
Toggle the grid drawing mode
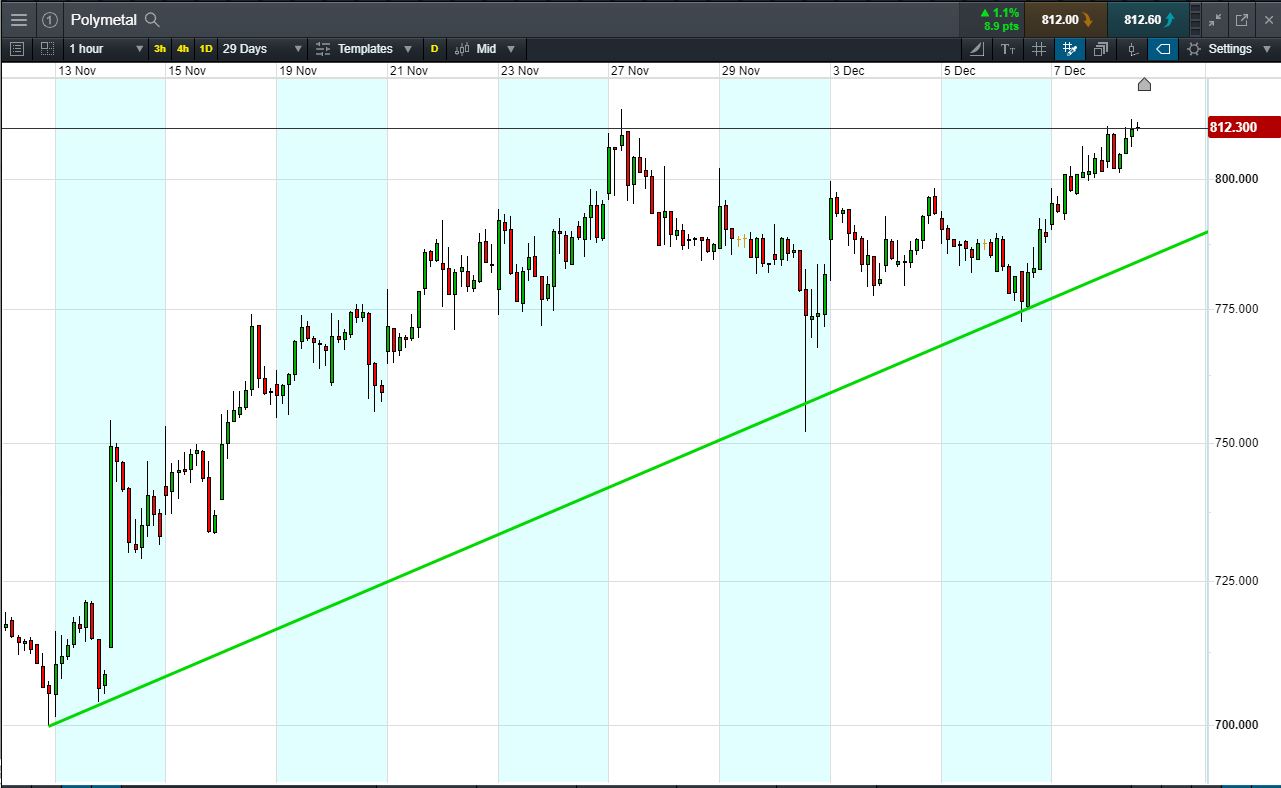tap(1070, 49)
